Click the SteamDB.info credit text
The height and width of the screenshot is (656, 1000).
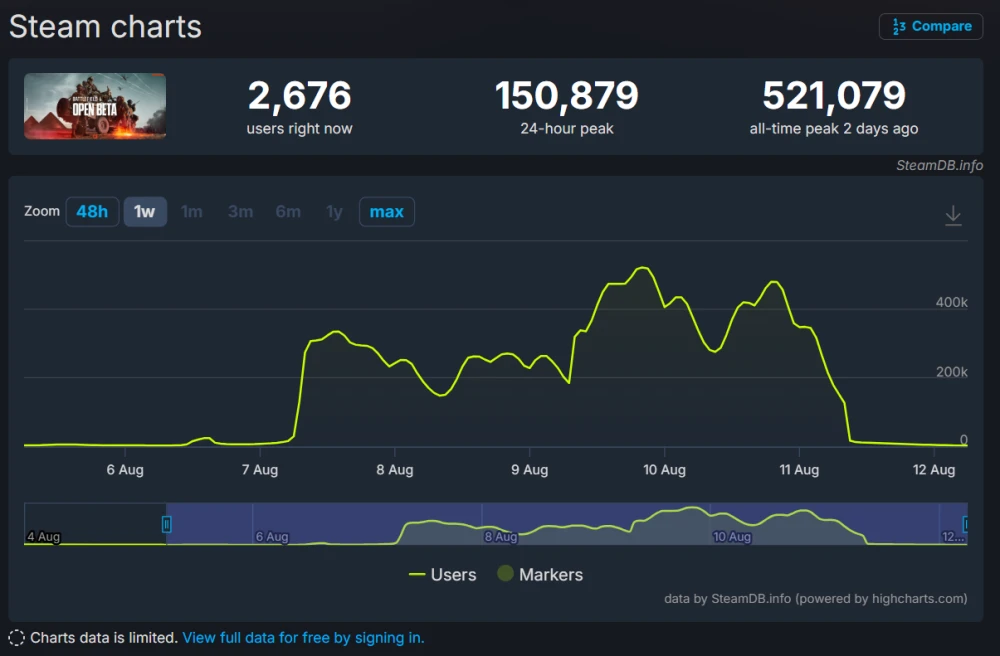coord(939,165)
